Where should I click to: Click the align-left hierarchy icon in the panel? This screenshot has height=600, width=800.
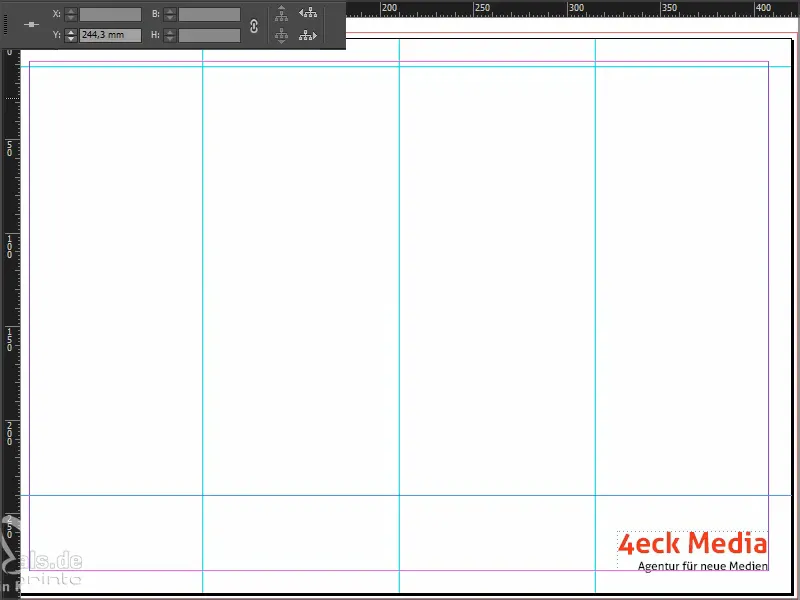tap(310, 13)
